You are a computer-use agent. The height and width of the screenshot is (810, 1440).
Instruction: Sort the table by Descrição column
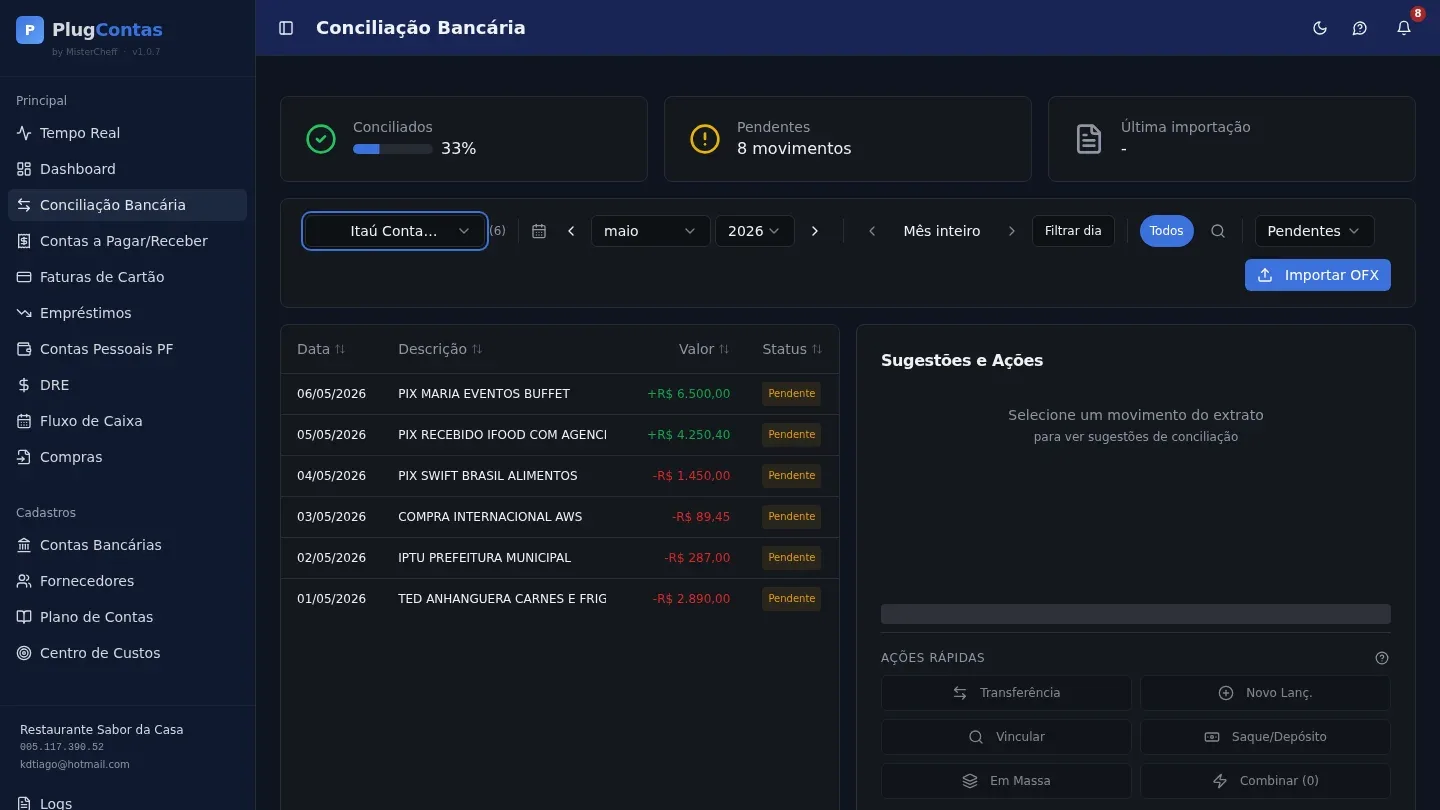(440, 349)
